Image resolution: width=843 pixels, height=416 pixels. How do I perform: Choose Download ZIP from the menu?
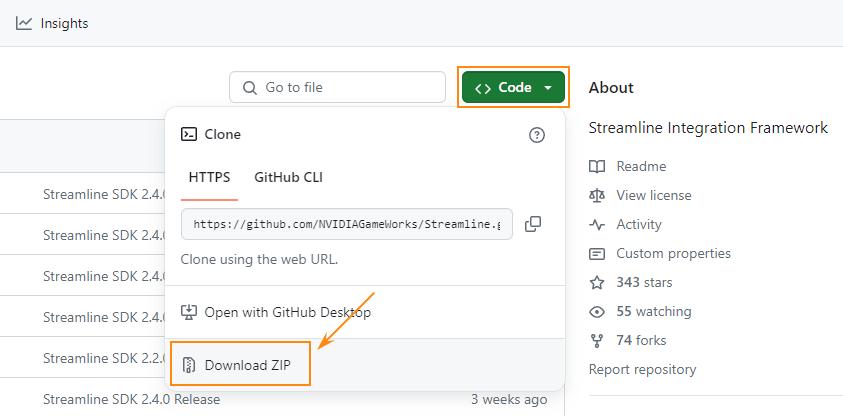247,366
